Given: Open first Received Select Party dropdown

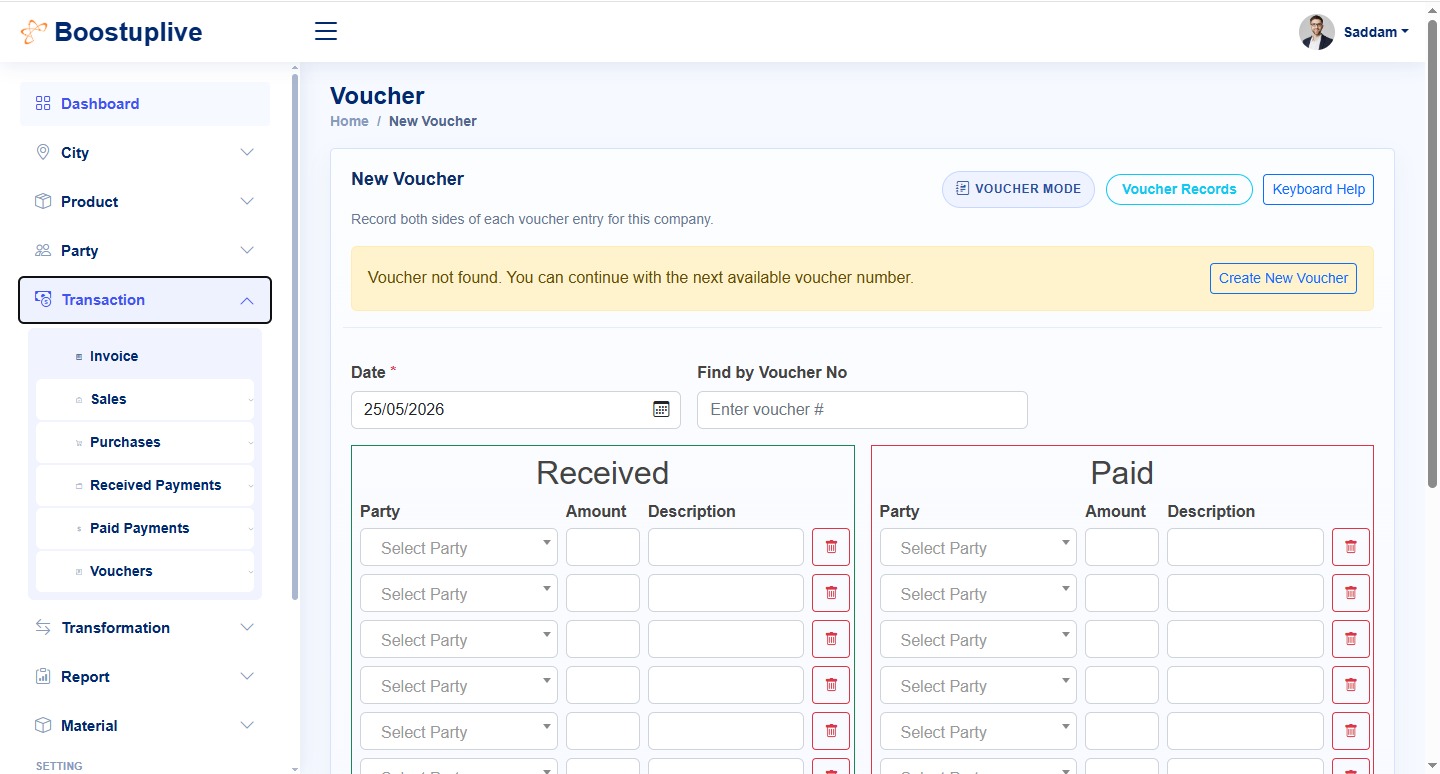Looking at the screenshot, I should [x=459, y=547].
